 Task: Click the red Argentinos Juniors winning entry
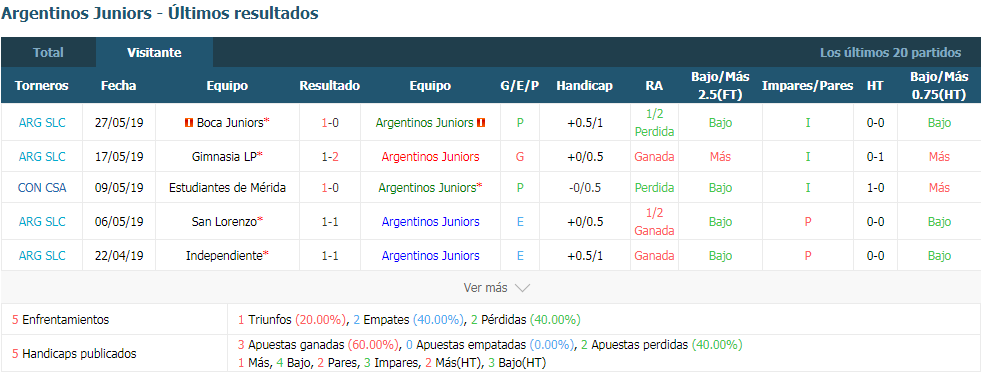pos(430,157)
